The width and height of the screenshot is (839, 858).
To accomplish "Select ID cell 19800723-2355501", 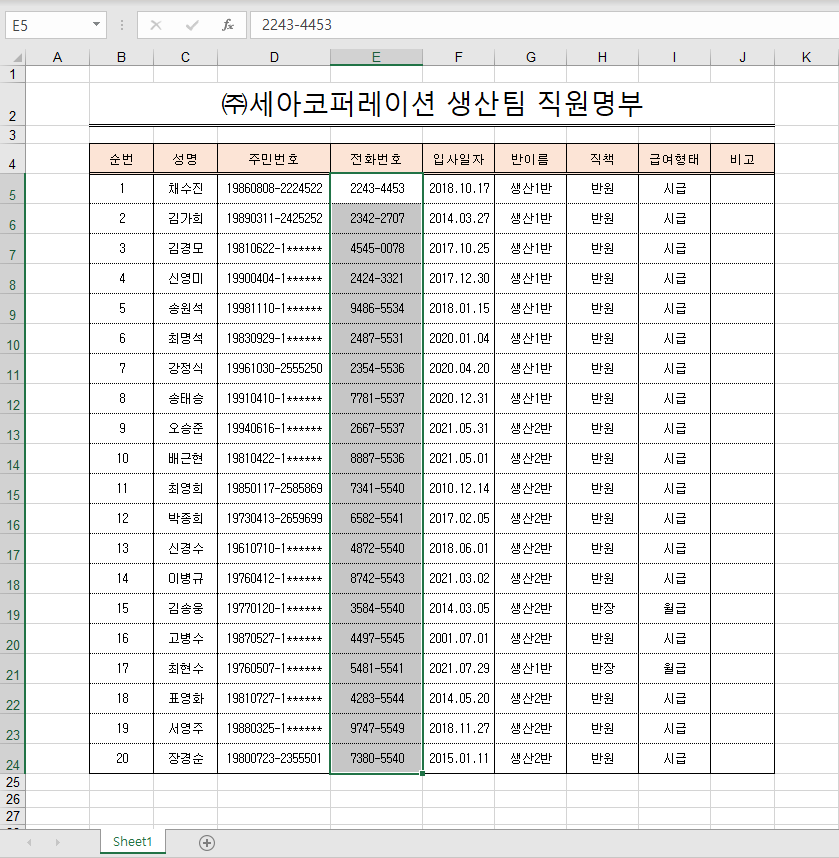I will 274,758.
